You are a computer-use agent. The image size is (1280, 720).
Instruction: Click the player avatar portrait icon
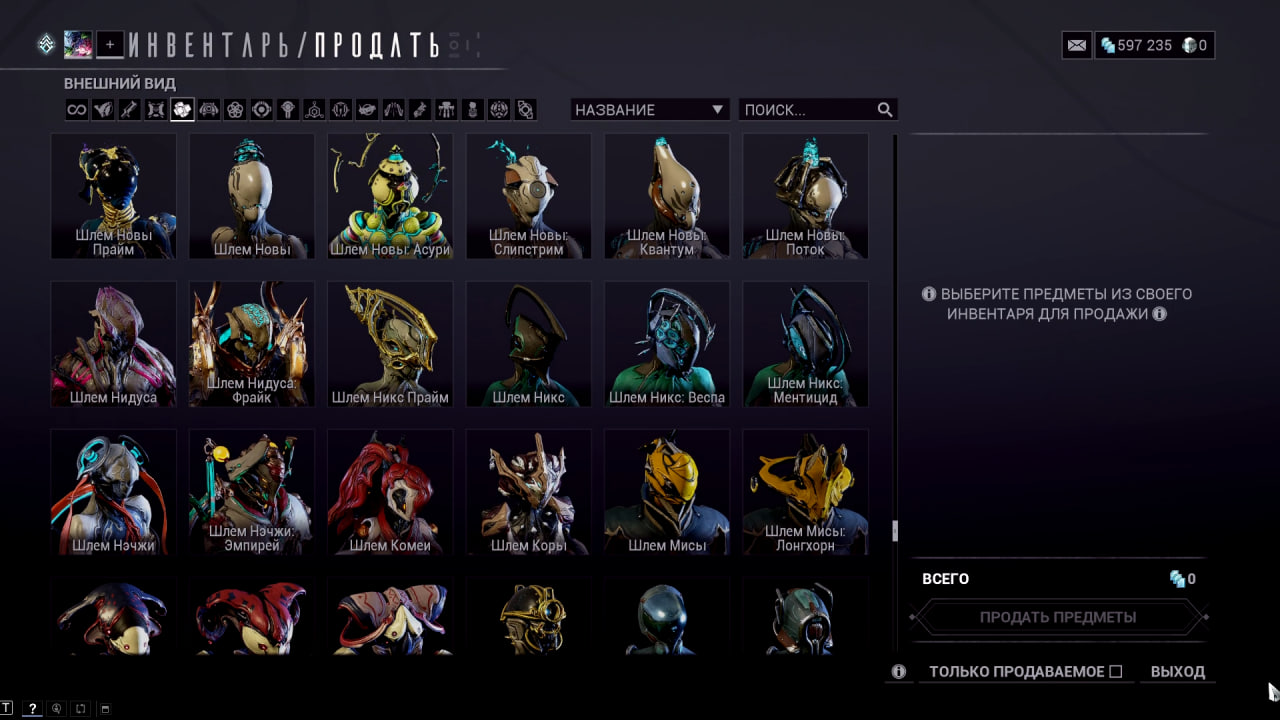[79, 44]
